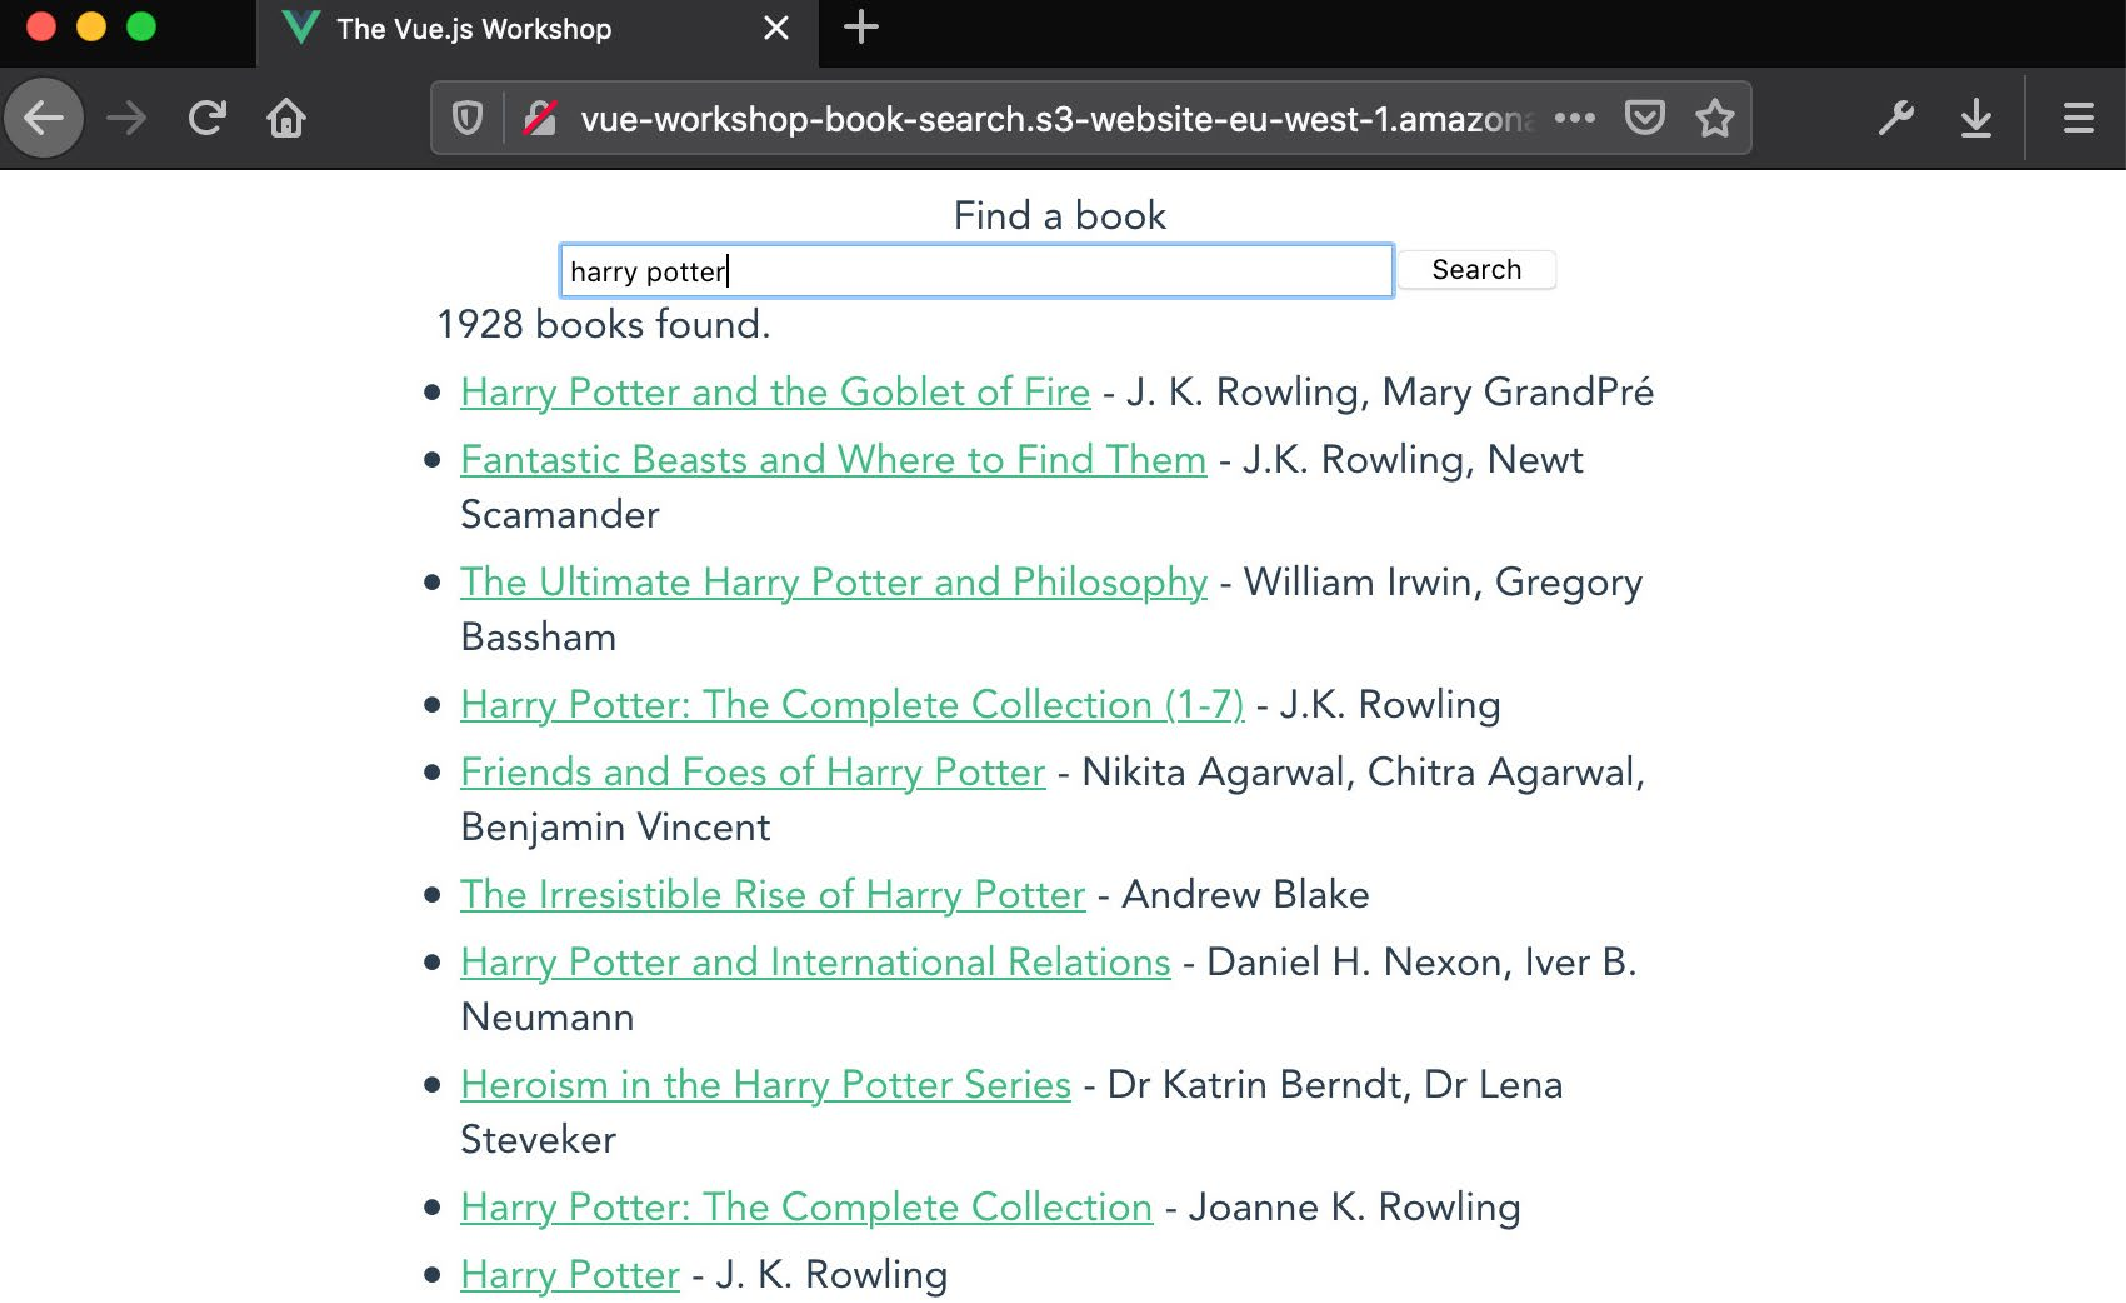Screen dimensions: 2126x1303
Task: Show the downloads panel
Action: click(1975, 119)
